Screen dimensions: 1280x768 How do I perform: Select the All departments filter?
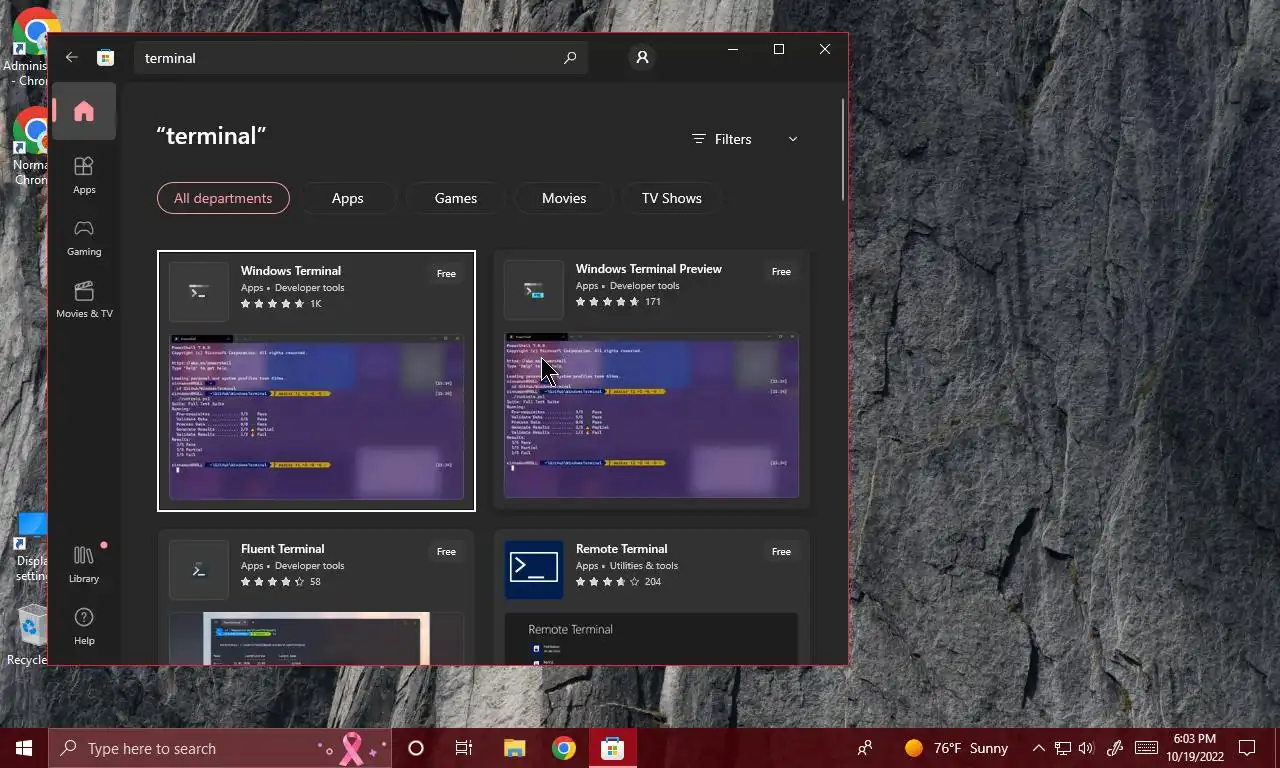(x=223, y=198)
